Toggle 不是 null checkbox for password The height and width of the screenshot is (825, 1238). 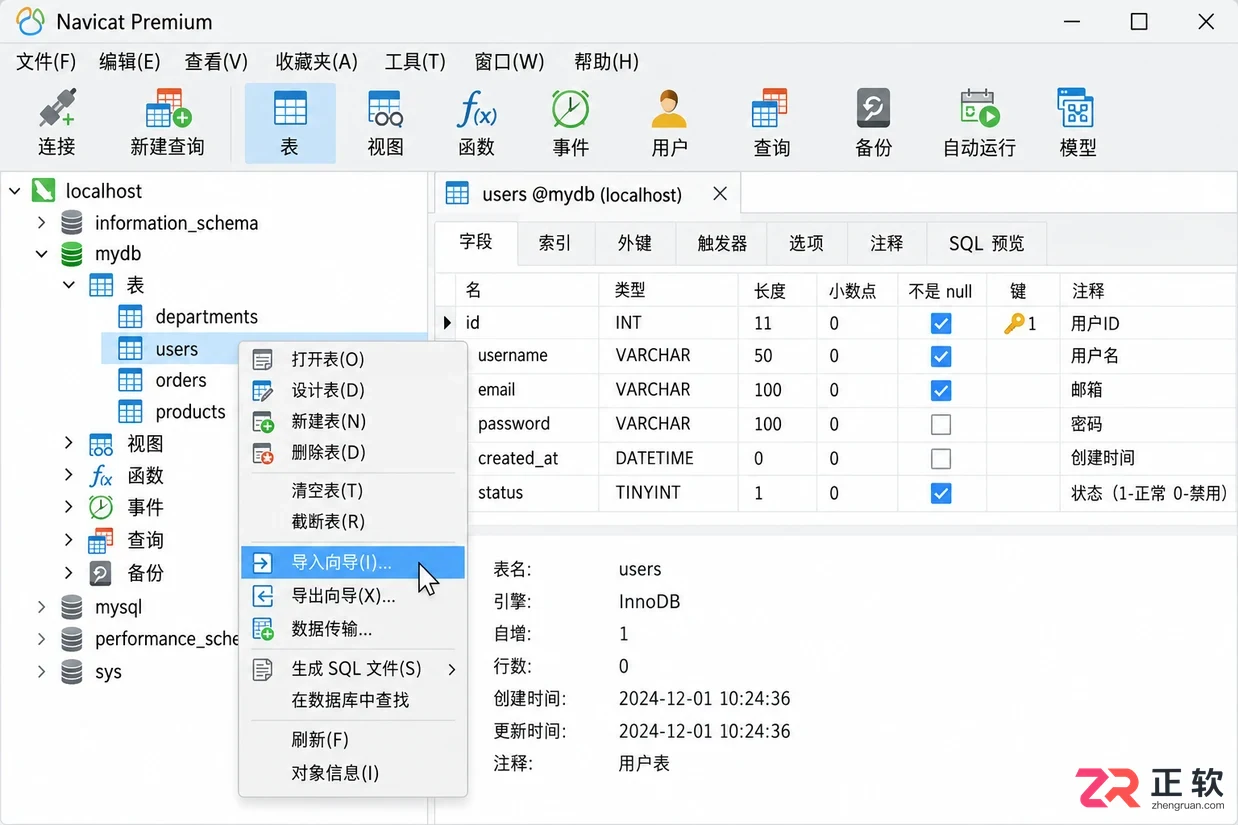(940, 425)
